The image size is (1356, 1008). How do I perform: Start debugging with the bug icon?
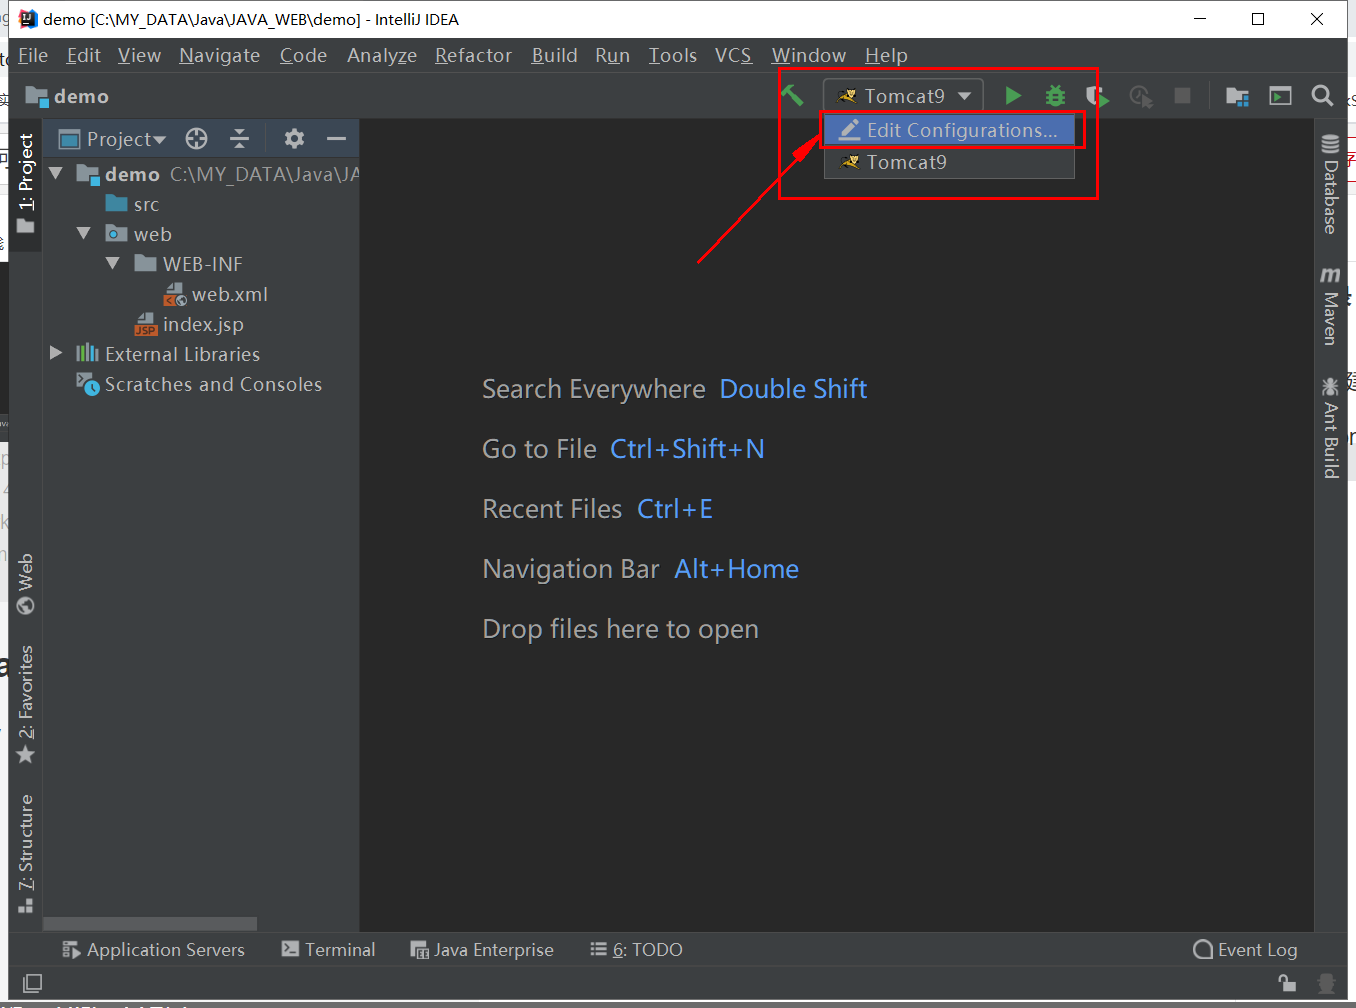click(1055, 96)
